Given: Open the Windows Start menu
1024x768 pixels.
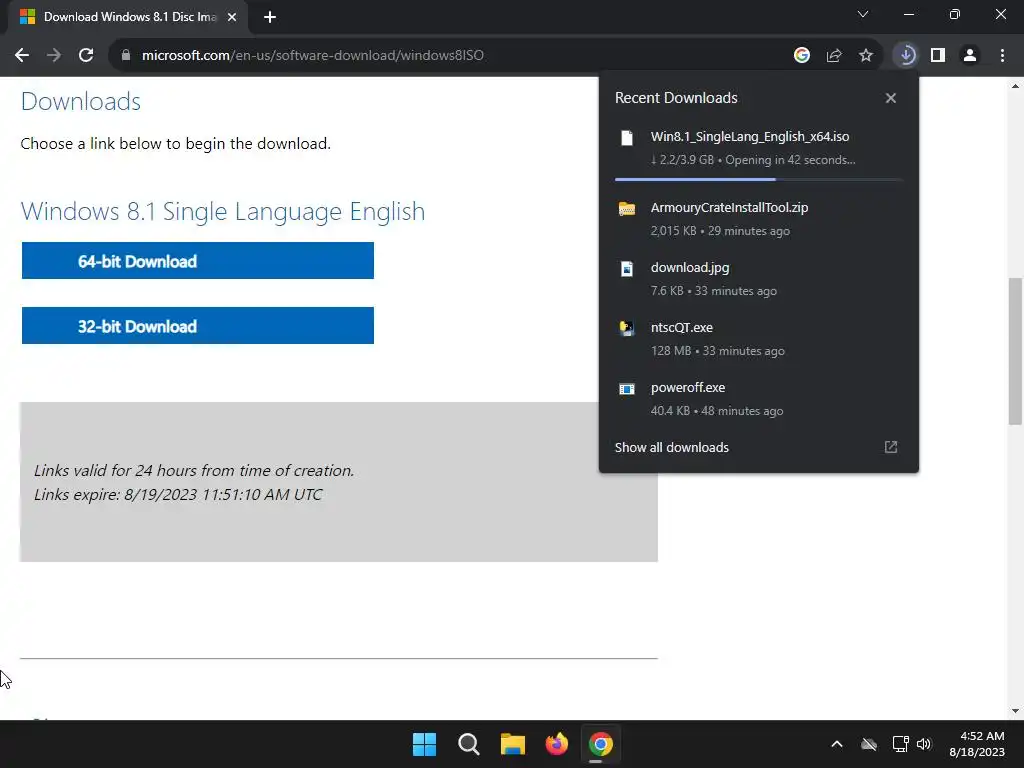Looking at the screenshot, I should click(424, 744).
